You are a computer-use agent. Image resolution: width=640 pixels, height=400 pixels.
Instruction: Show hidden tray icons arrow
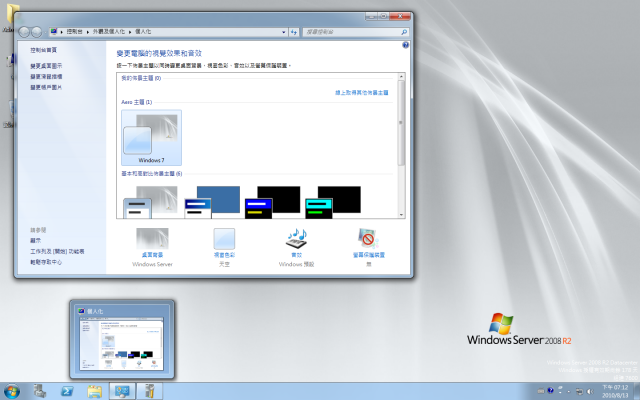point(569,391)
